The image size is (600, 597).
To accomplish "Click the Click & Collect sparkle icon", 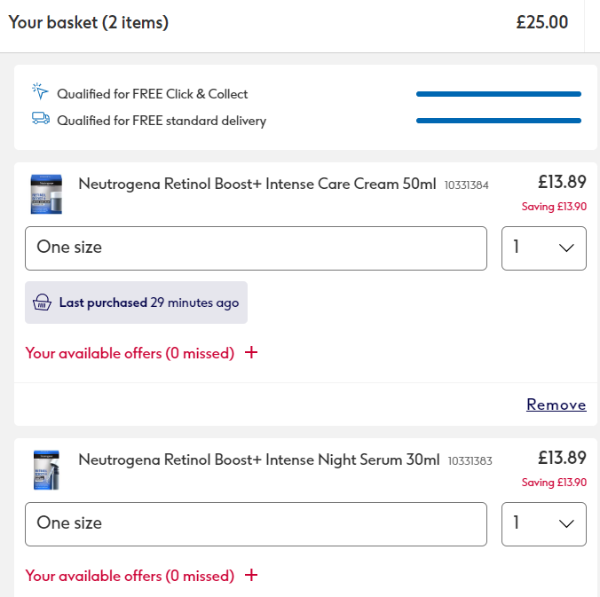I will (x=40, y=93).
